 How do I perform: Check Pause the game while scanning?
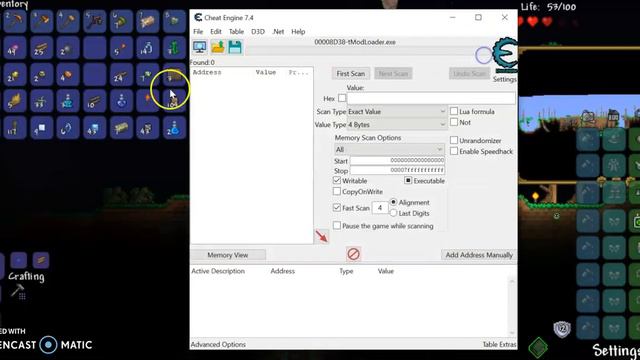coord(337,225)
